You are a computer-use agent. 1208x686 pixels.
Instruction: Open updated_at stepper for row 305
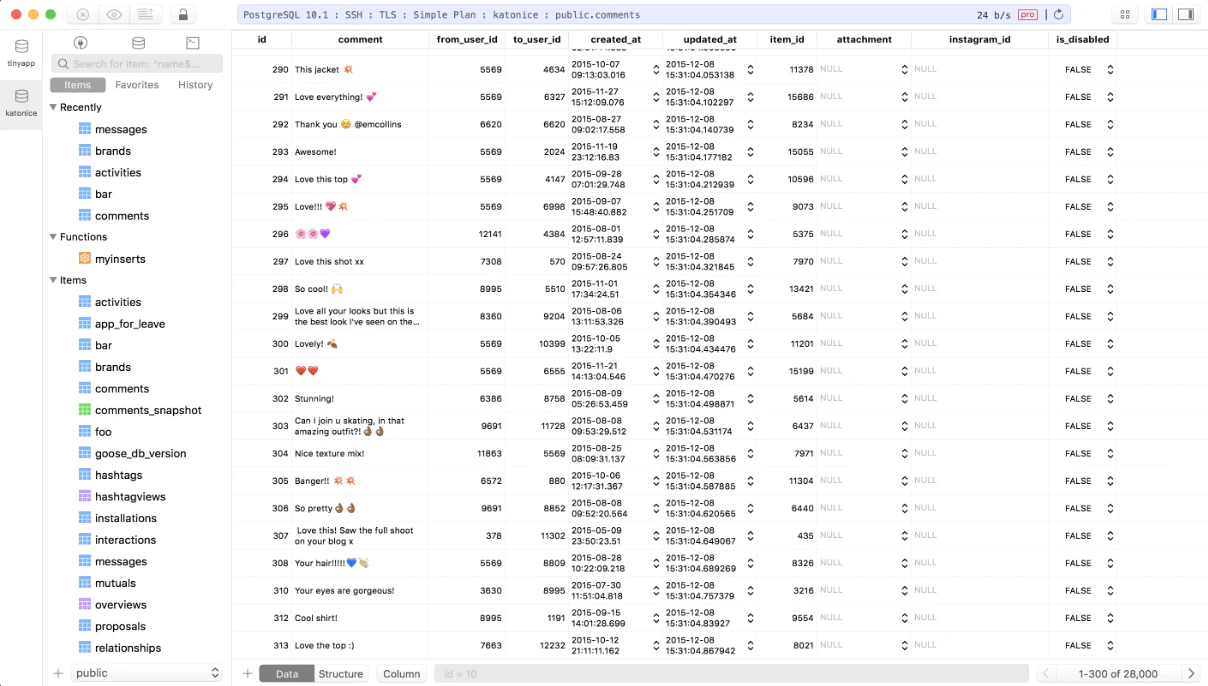tap(750, 481)
